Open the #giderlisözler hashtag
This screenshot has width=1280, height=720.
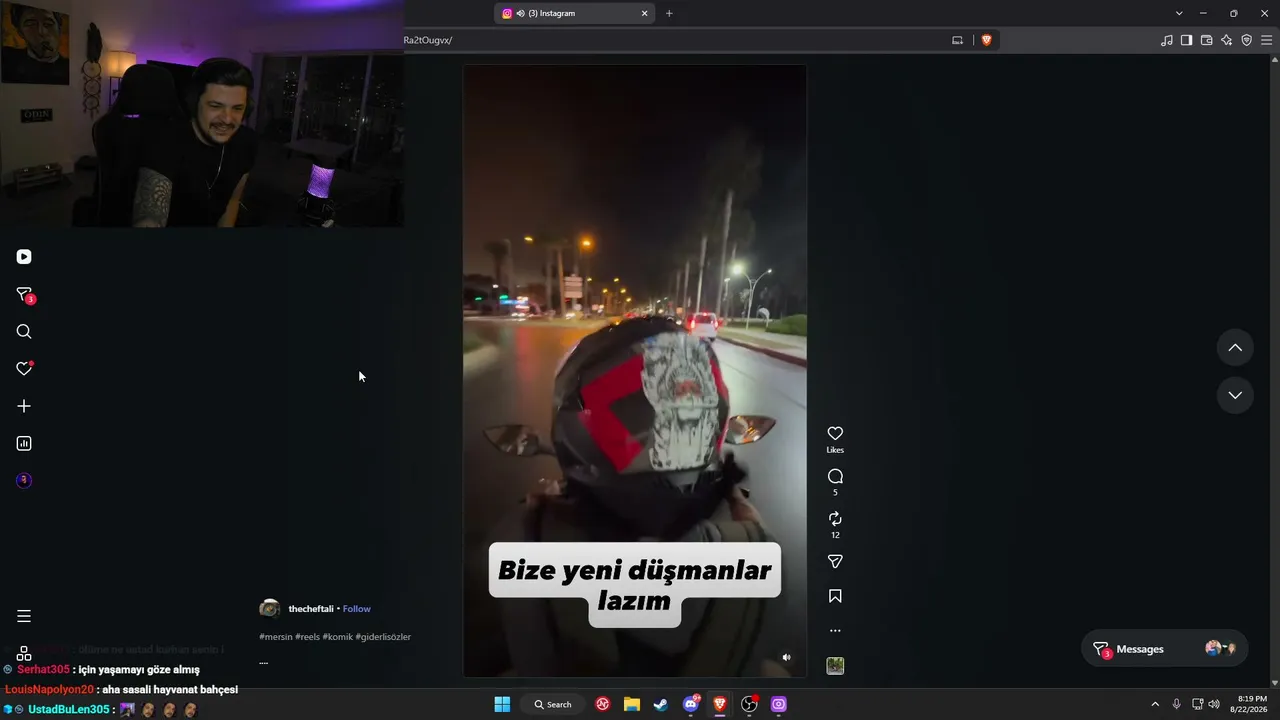383,637
